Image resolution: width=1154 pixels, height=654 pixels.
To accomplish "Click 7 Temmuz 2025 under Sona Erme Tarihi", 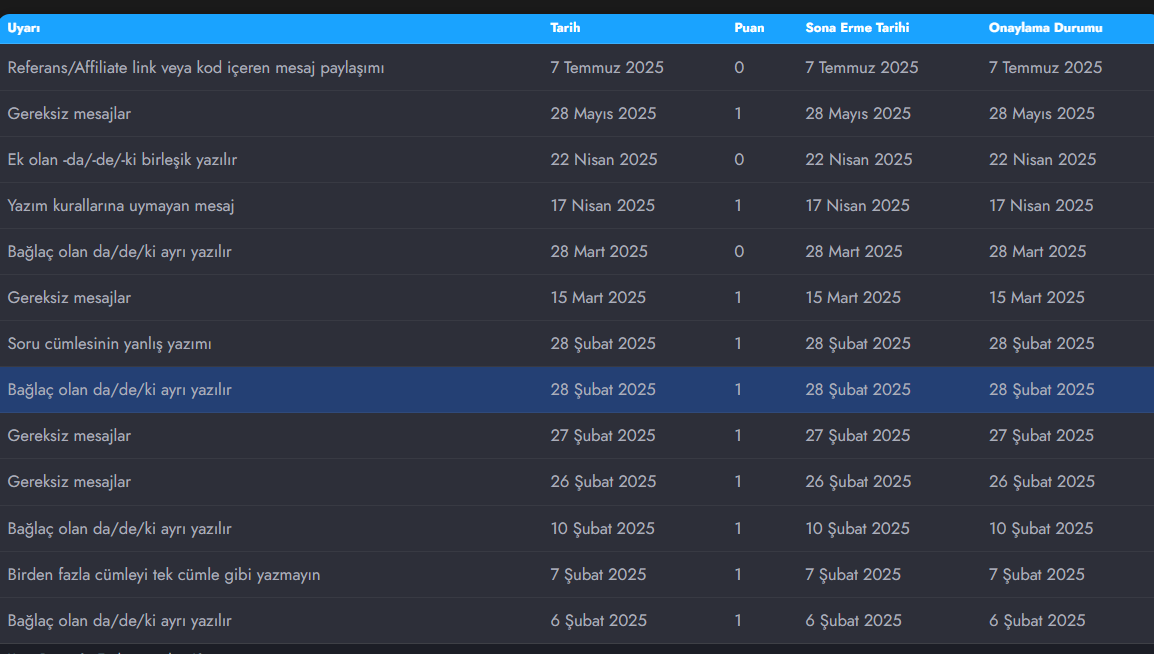I will pyautogui.click(x=862, y=68).
